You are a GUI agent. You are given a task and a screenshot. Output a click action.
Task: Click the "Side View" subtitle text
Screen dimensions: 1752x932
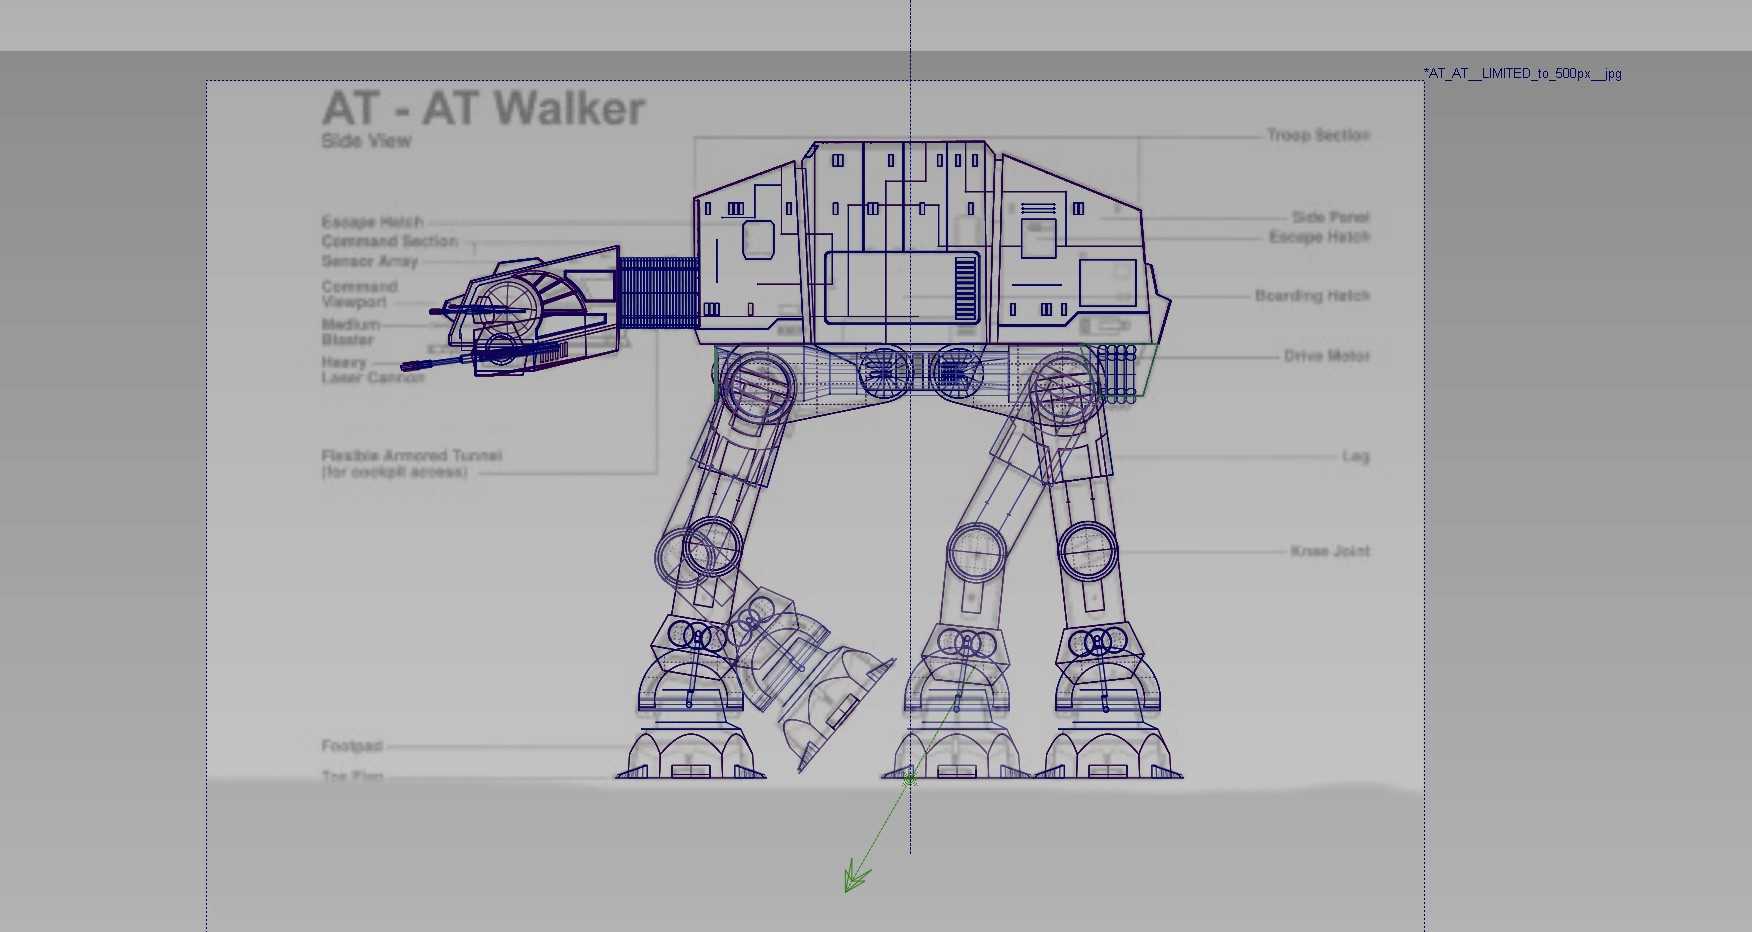(x=366, y=141)
